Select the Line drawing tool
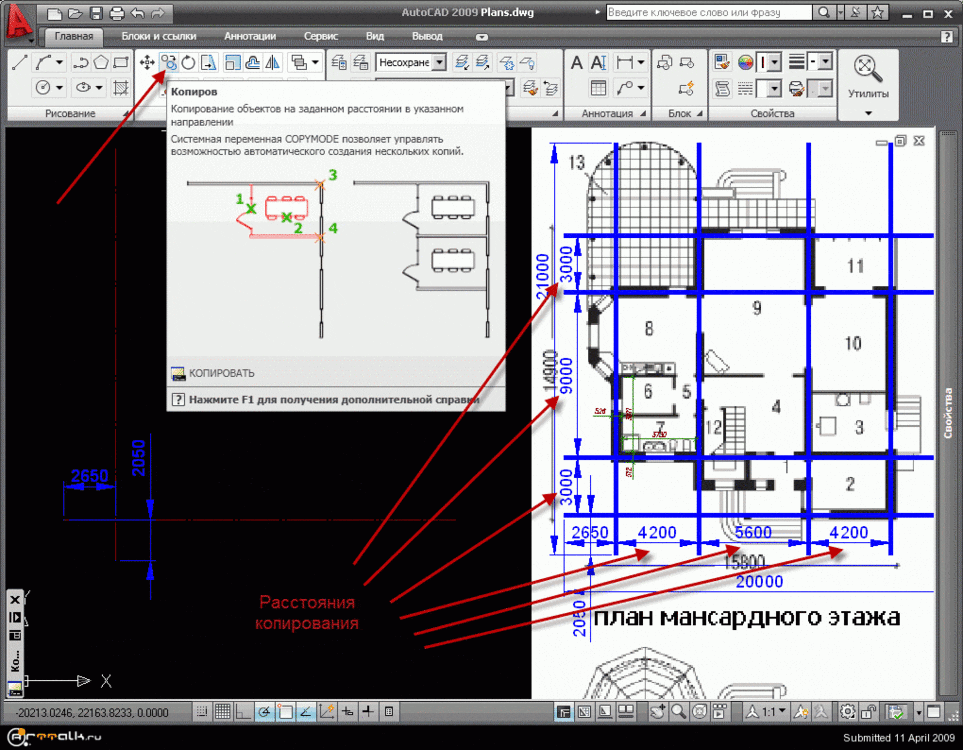The image size is (963, 750). [x=18, y=62]
